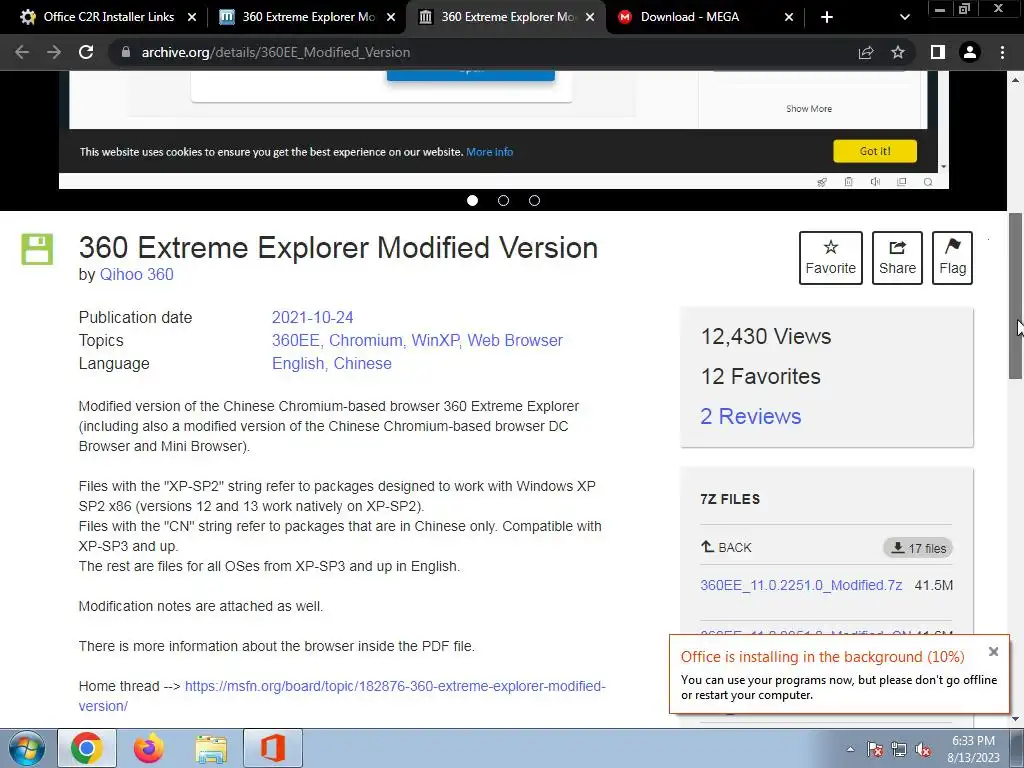The image size is (1024, 768).
Task: Open the Windows Start orb
Action: pos(26,748)
